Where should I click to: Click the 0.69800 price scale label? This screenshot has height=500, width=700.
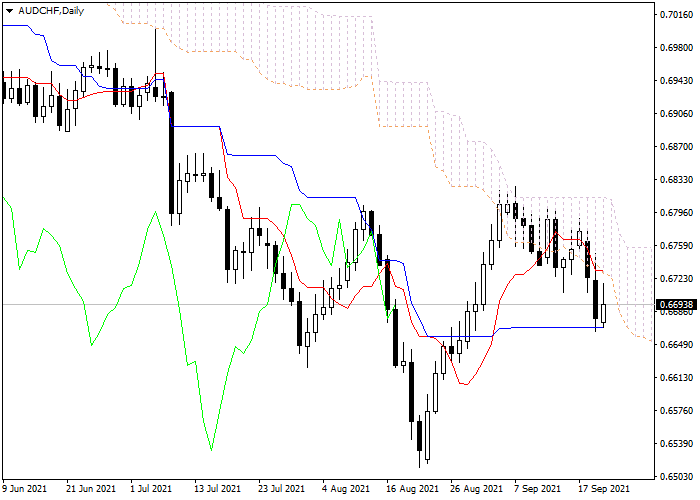676,48
